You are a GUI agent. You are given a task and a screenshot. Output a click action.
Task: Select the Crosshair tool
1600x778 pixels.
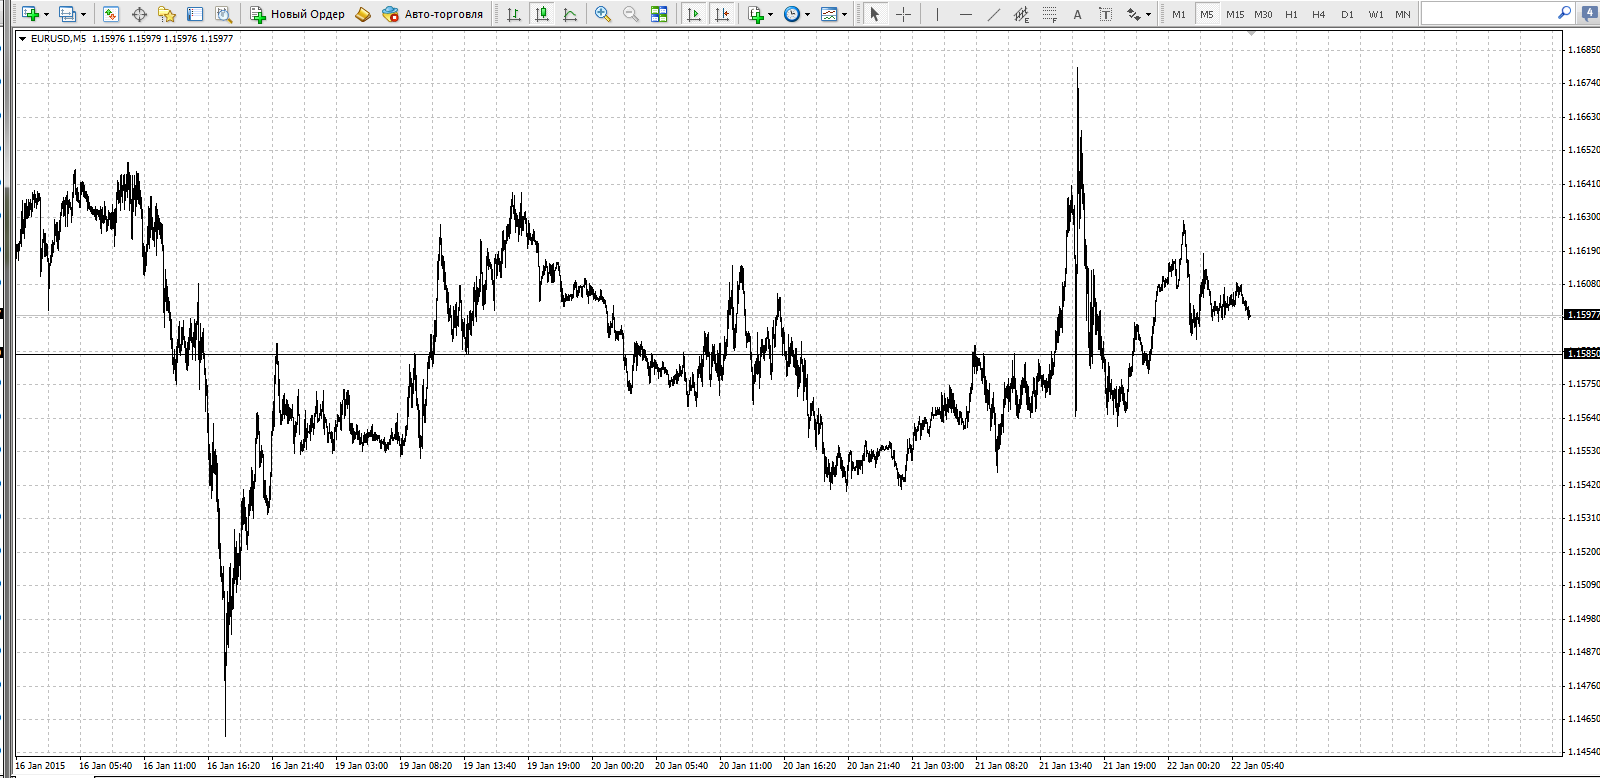click(x=903, y=14)
